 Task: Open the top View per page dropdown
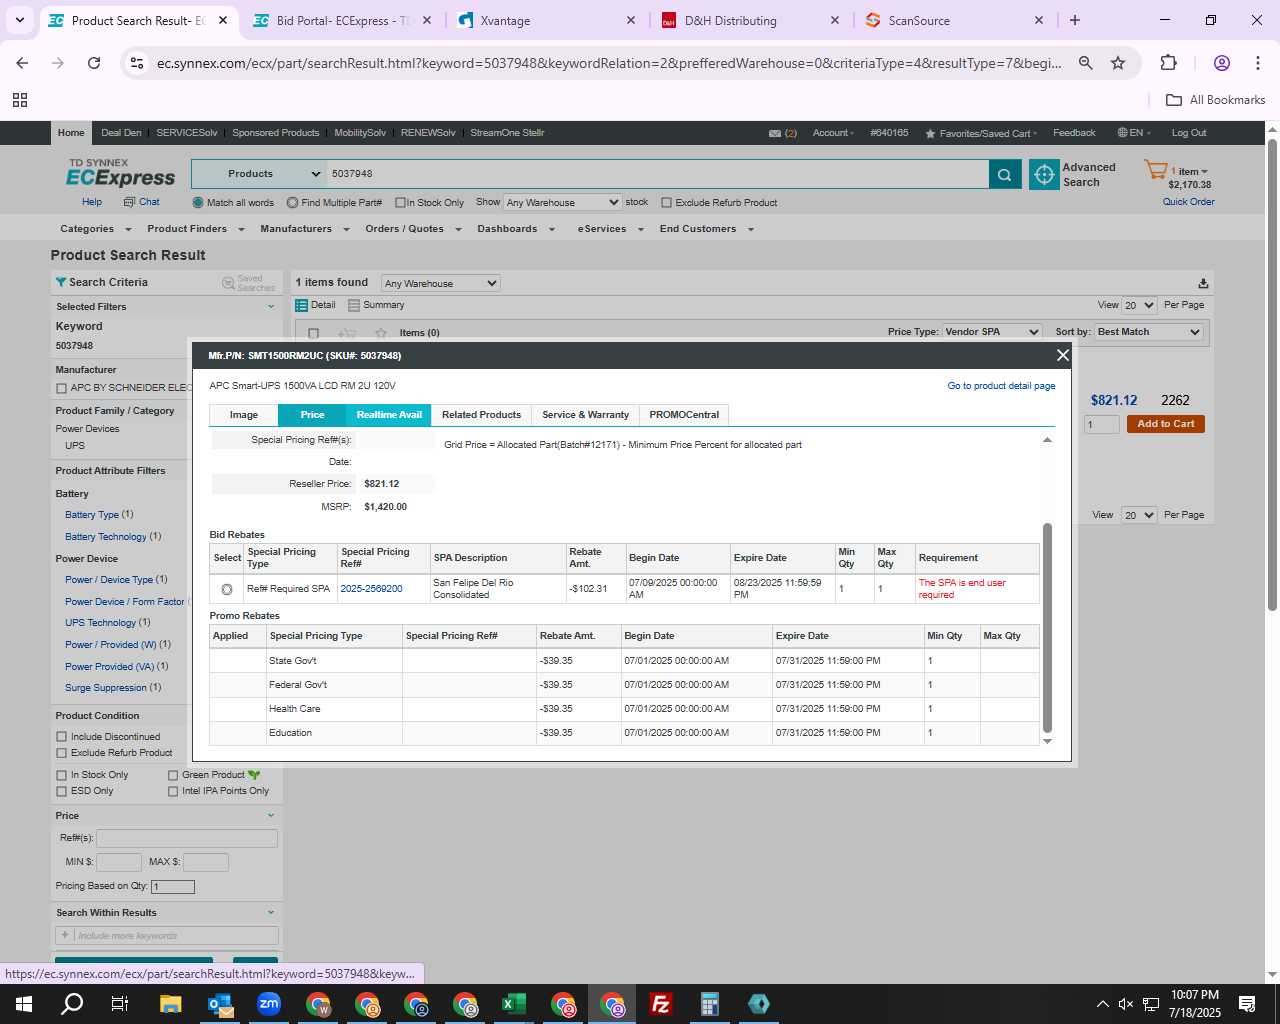pos(1139,305)
